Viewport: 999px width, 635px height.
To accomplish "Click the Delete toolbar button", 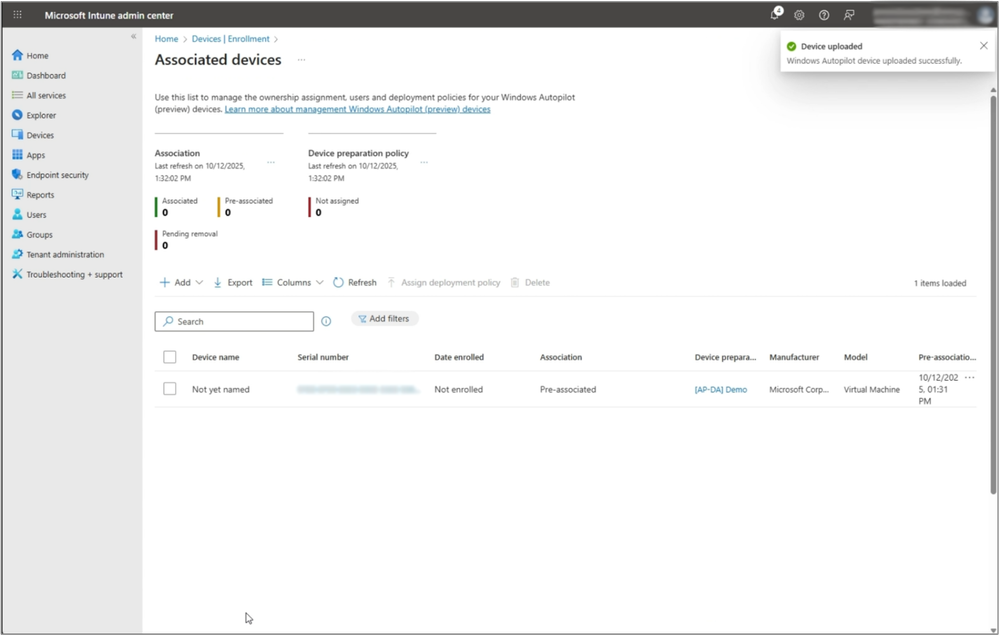I will coord(530,282).
